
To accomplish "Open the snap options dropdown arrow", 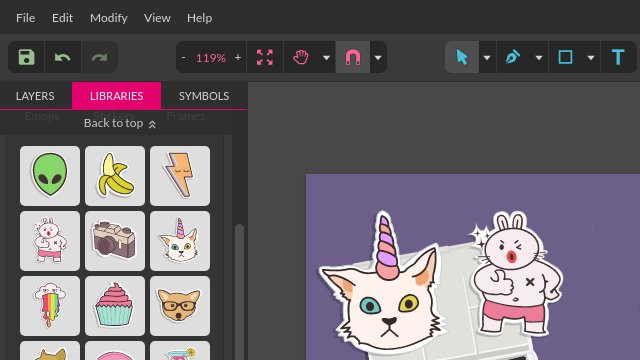I will coord(378,58).
